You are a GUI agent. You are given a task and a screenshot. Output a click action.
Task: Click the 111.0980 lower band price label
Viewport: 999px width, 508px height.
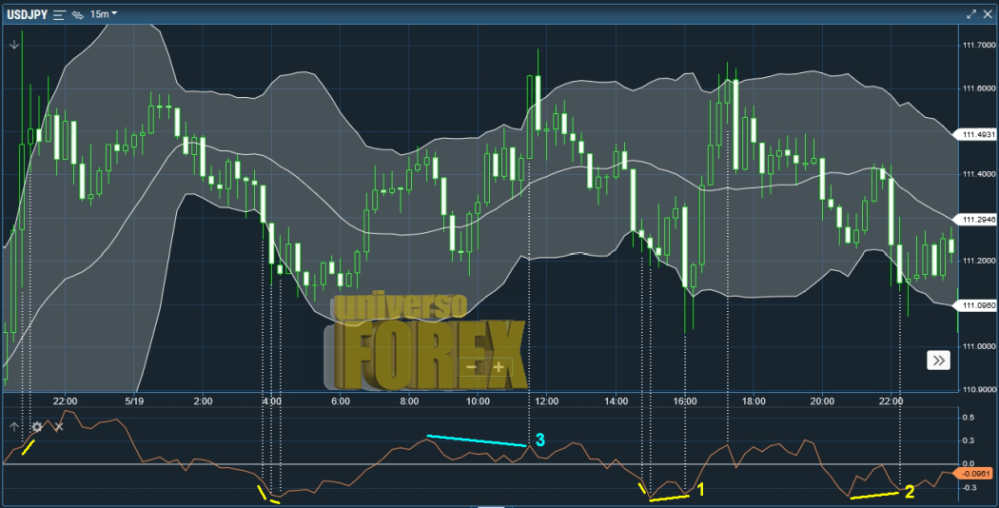click(x=976, y=304)
